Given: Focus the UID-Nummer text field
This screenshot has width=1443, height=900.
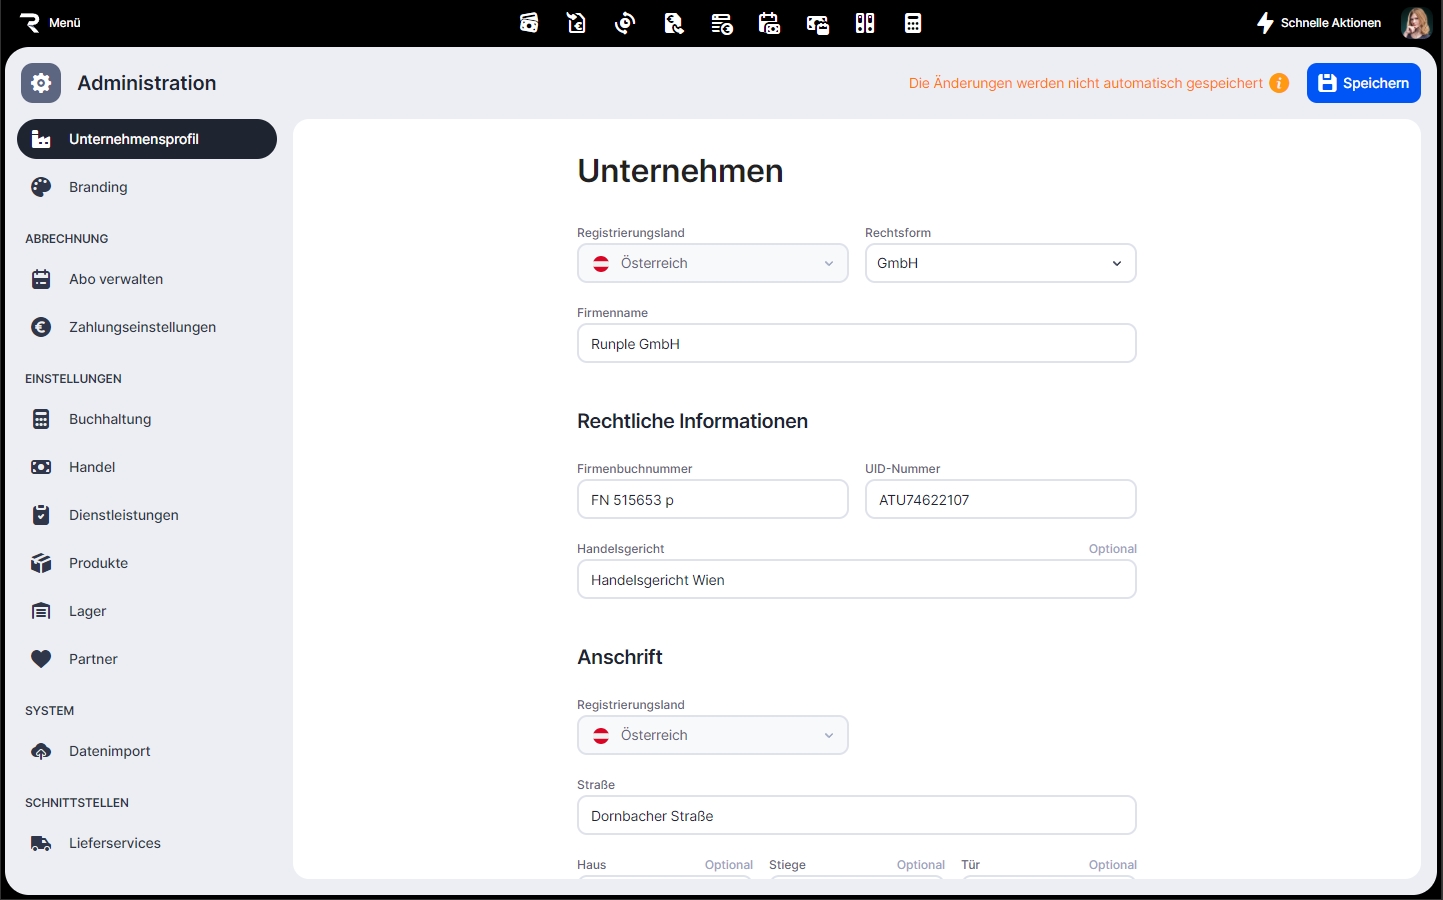Looking at the screenshot, I should [x=1000, y=500].
